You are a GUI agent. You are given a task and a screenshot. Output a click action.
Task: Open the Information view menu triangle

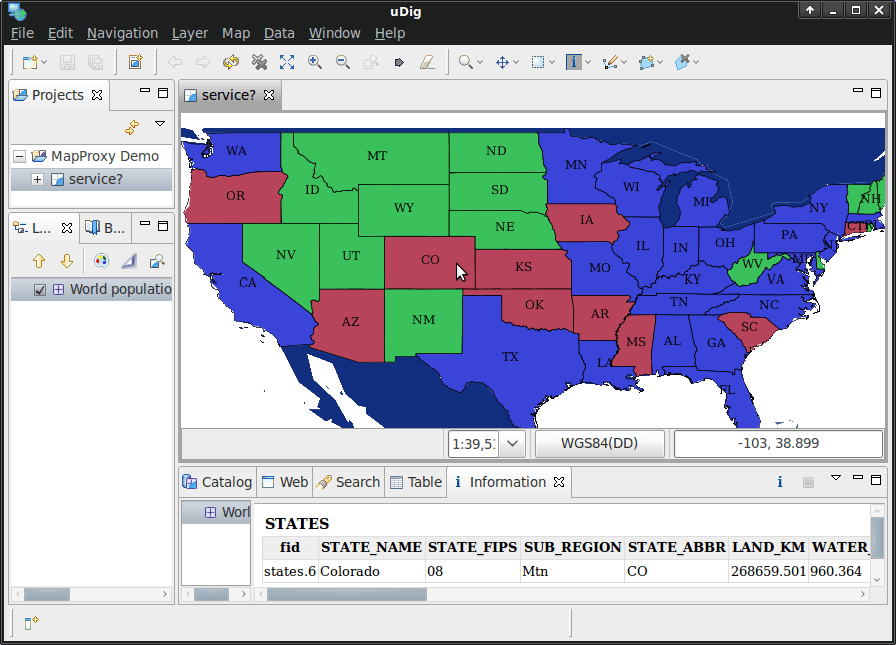[835, 478]
